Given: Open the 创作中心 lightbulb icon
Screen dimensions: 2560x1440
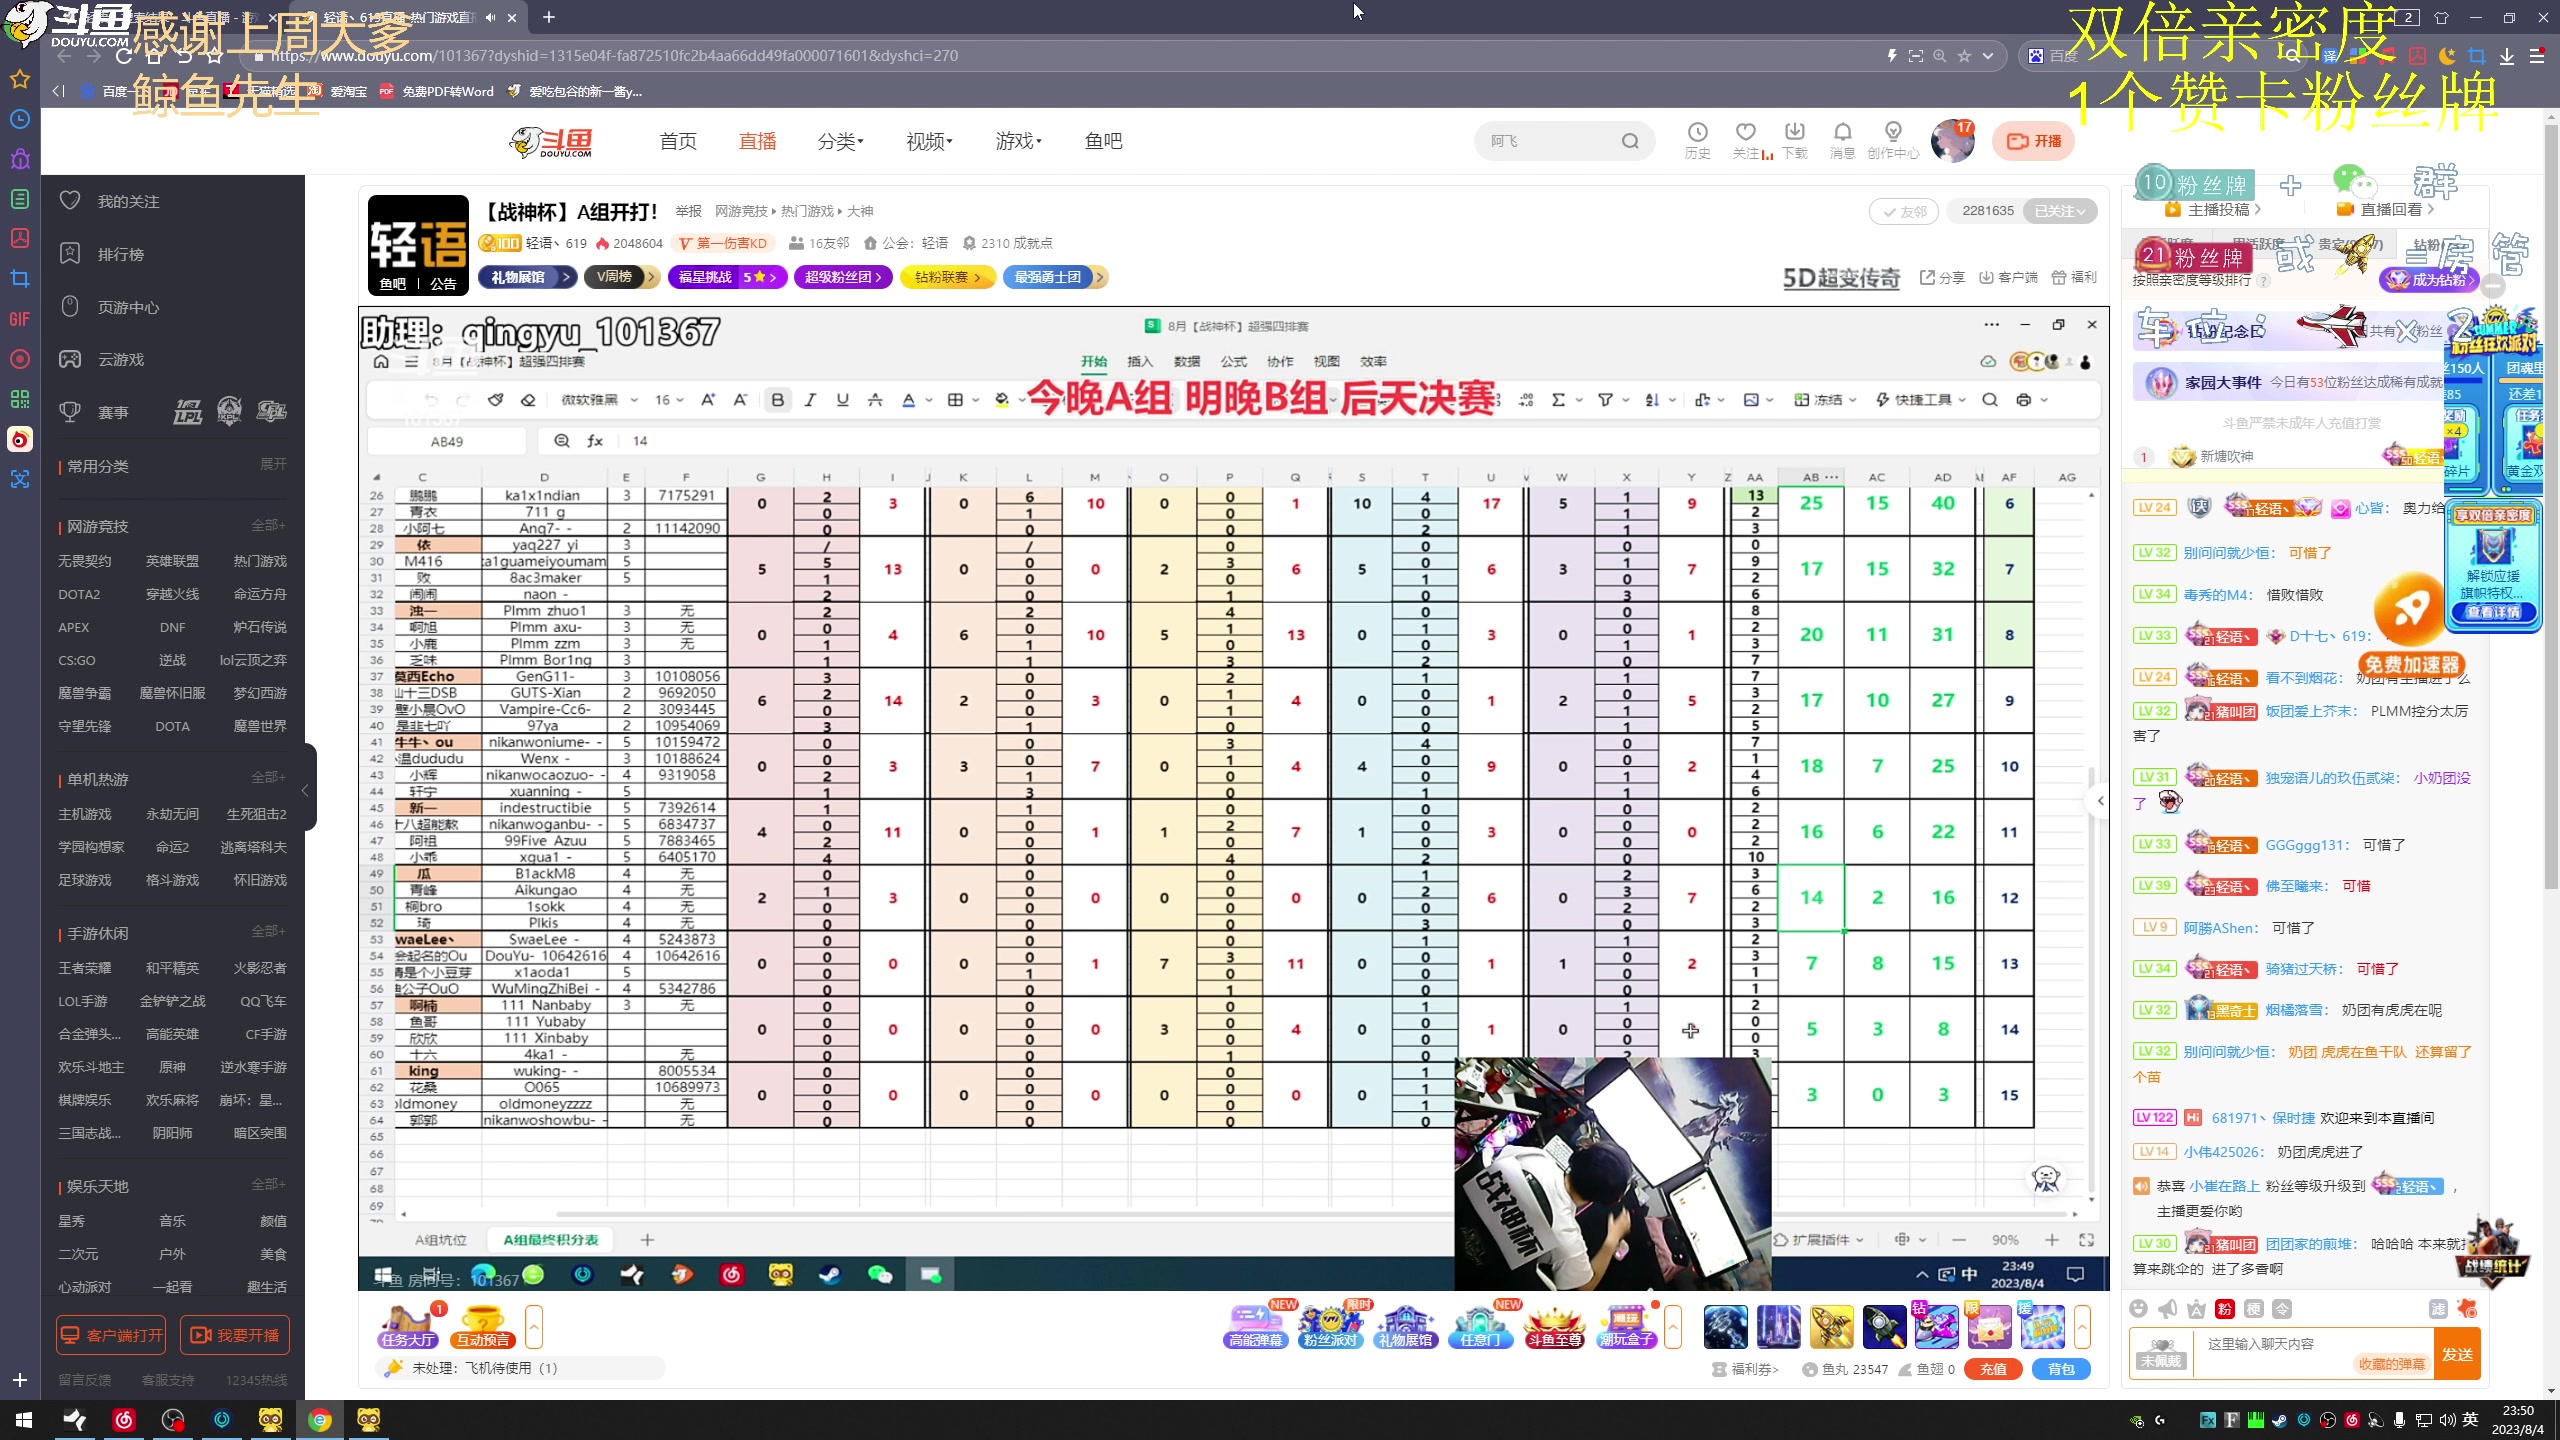Looking at the screenshot, I should pyautogui.click(x=1893, y=140).
